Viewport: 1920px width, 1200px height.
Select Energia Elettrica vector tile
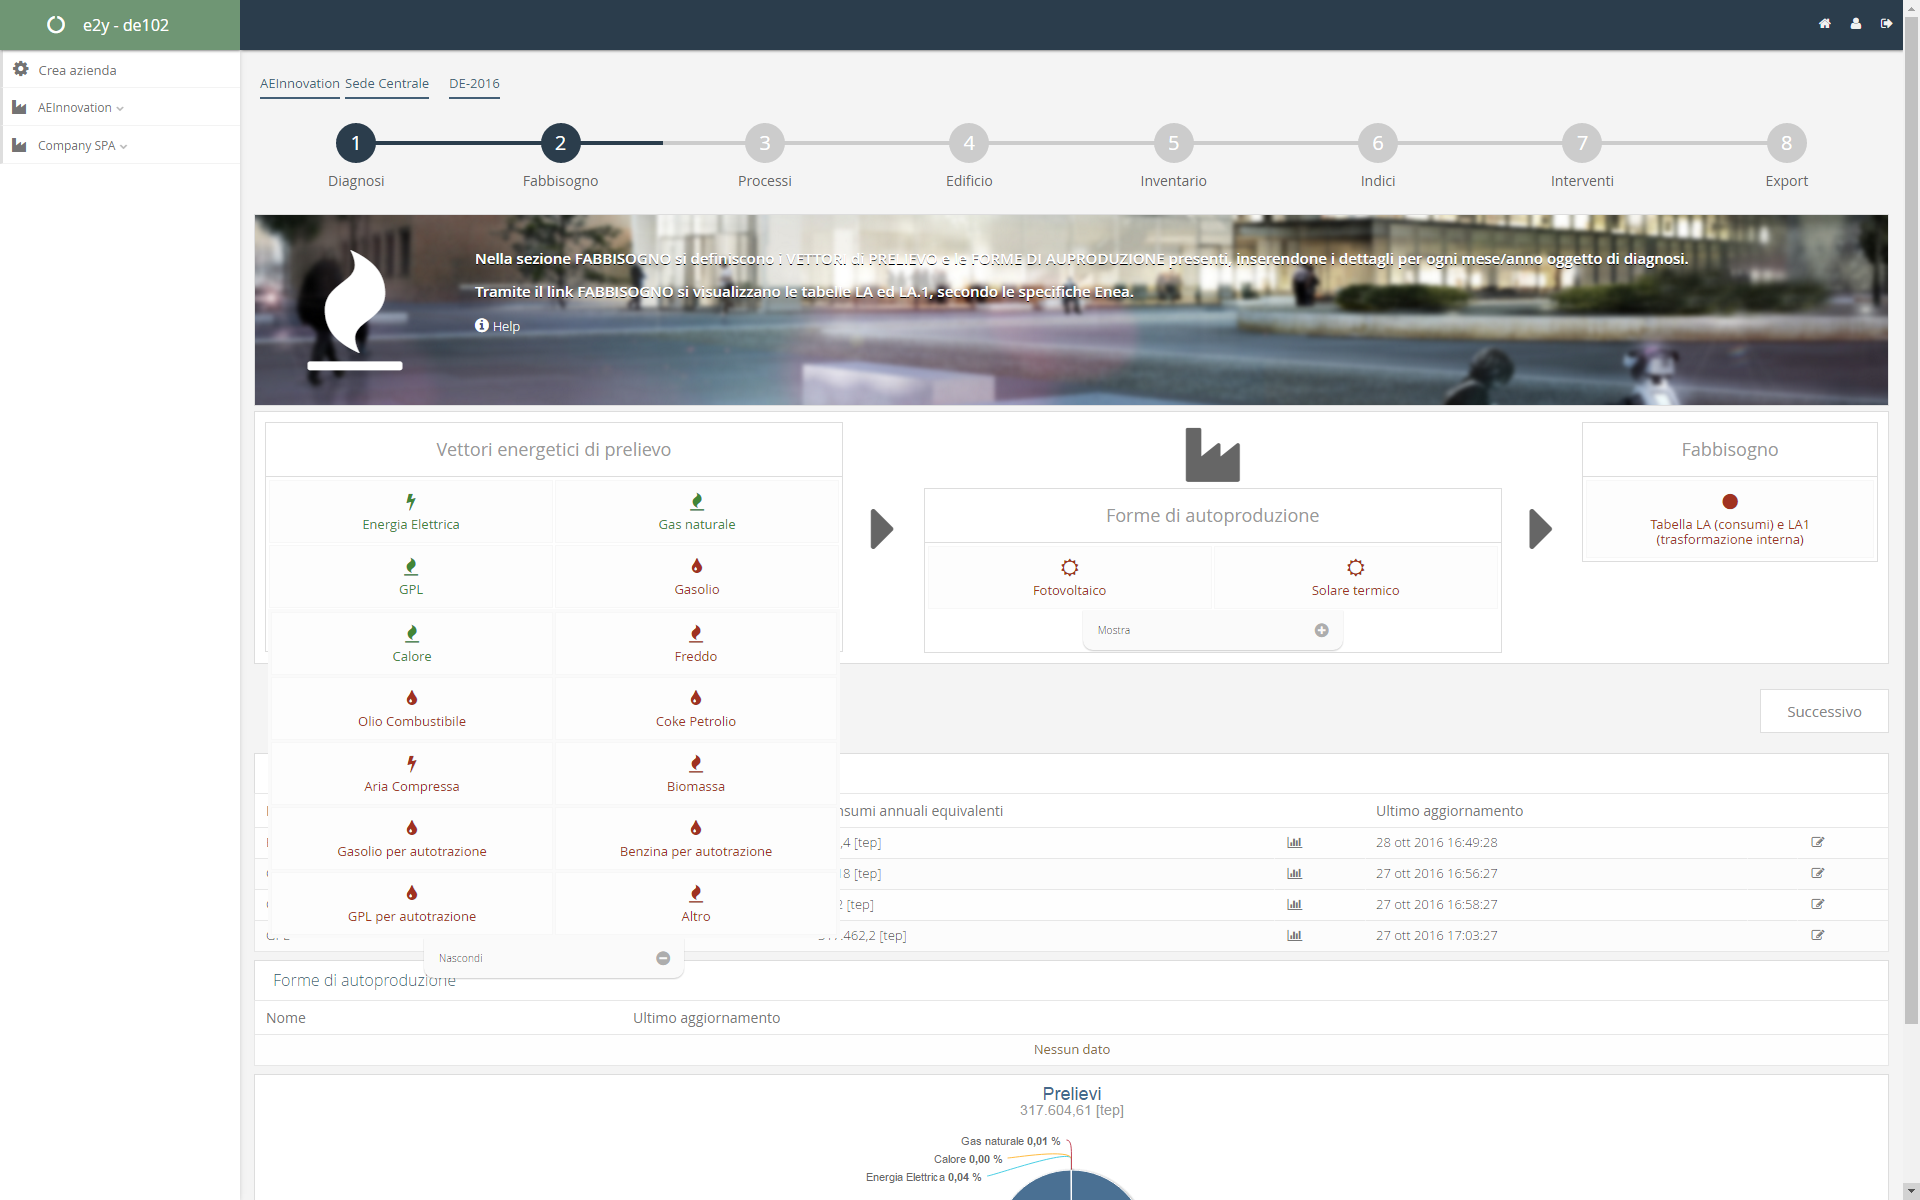coord(411,512)
